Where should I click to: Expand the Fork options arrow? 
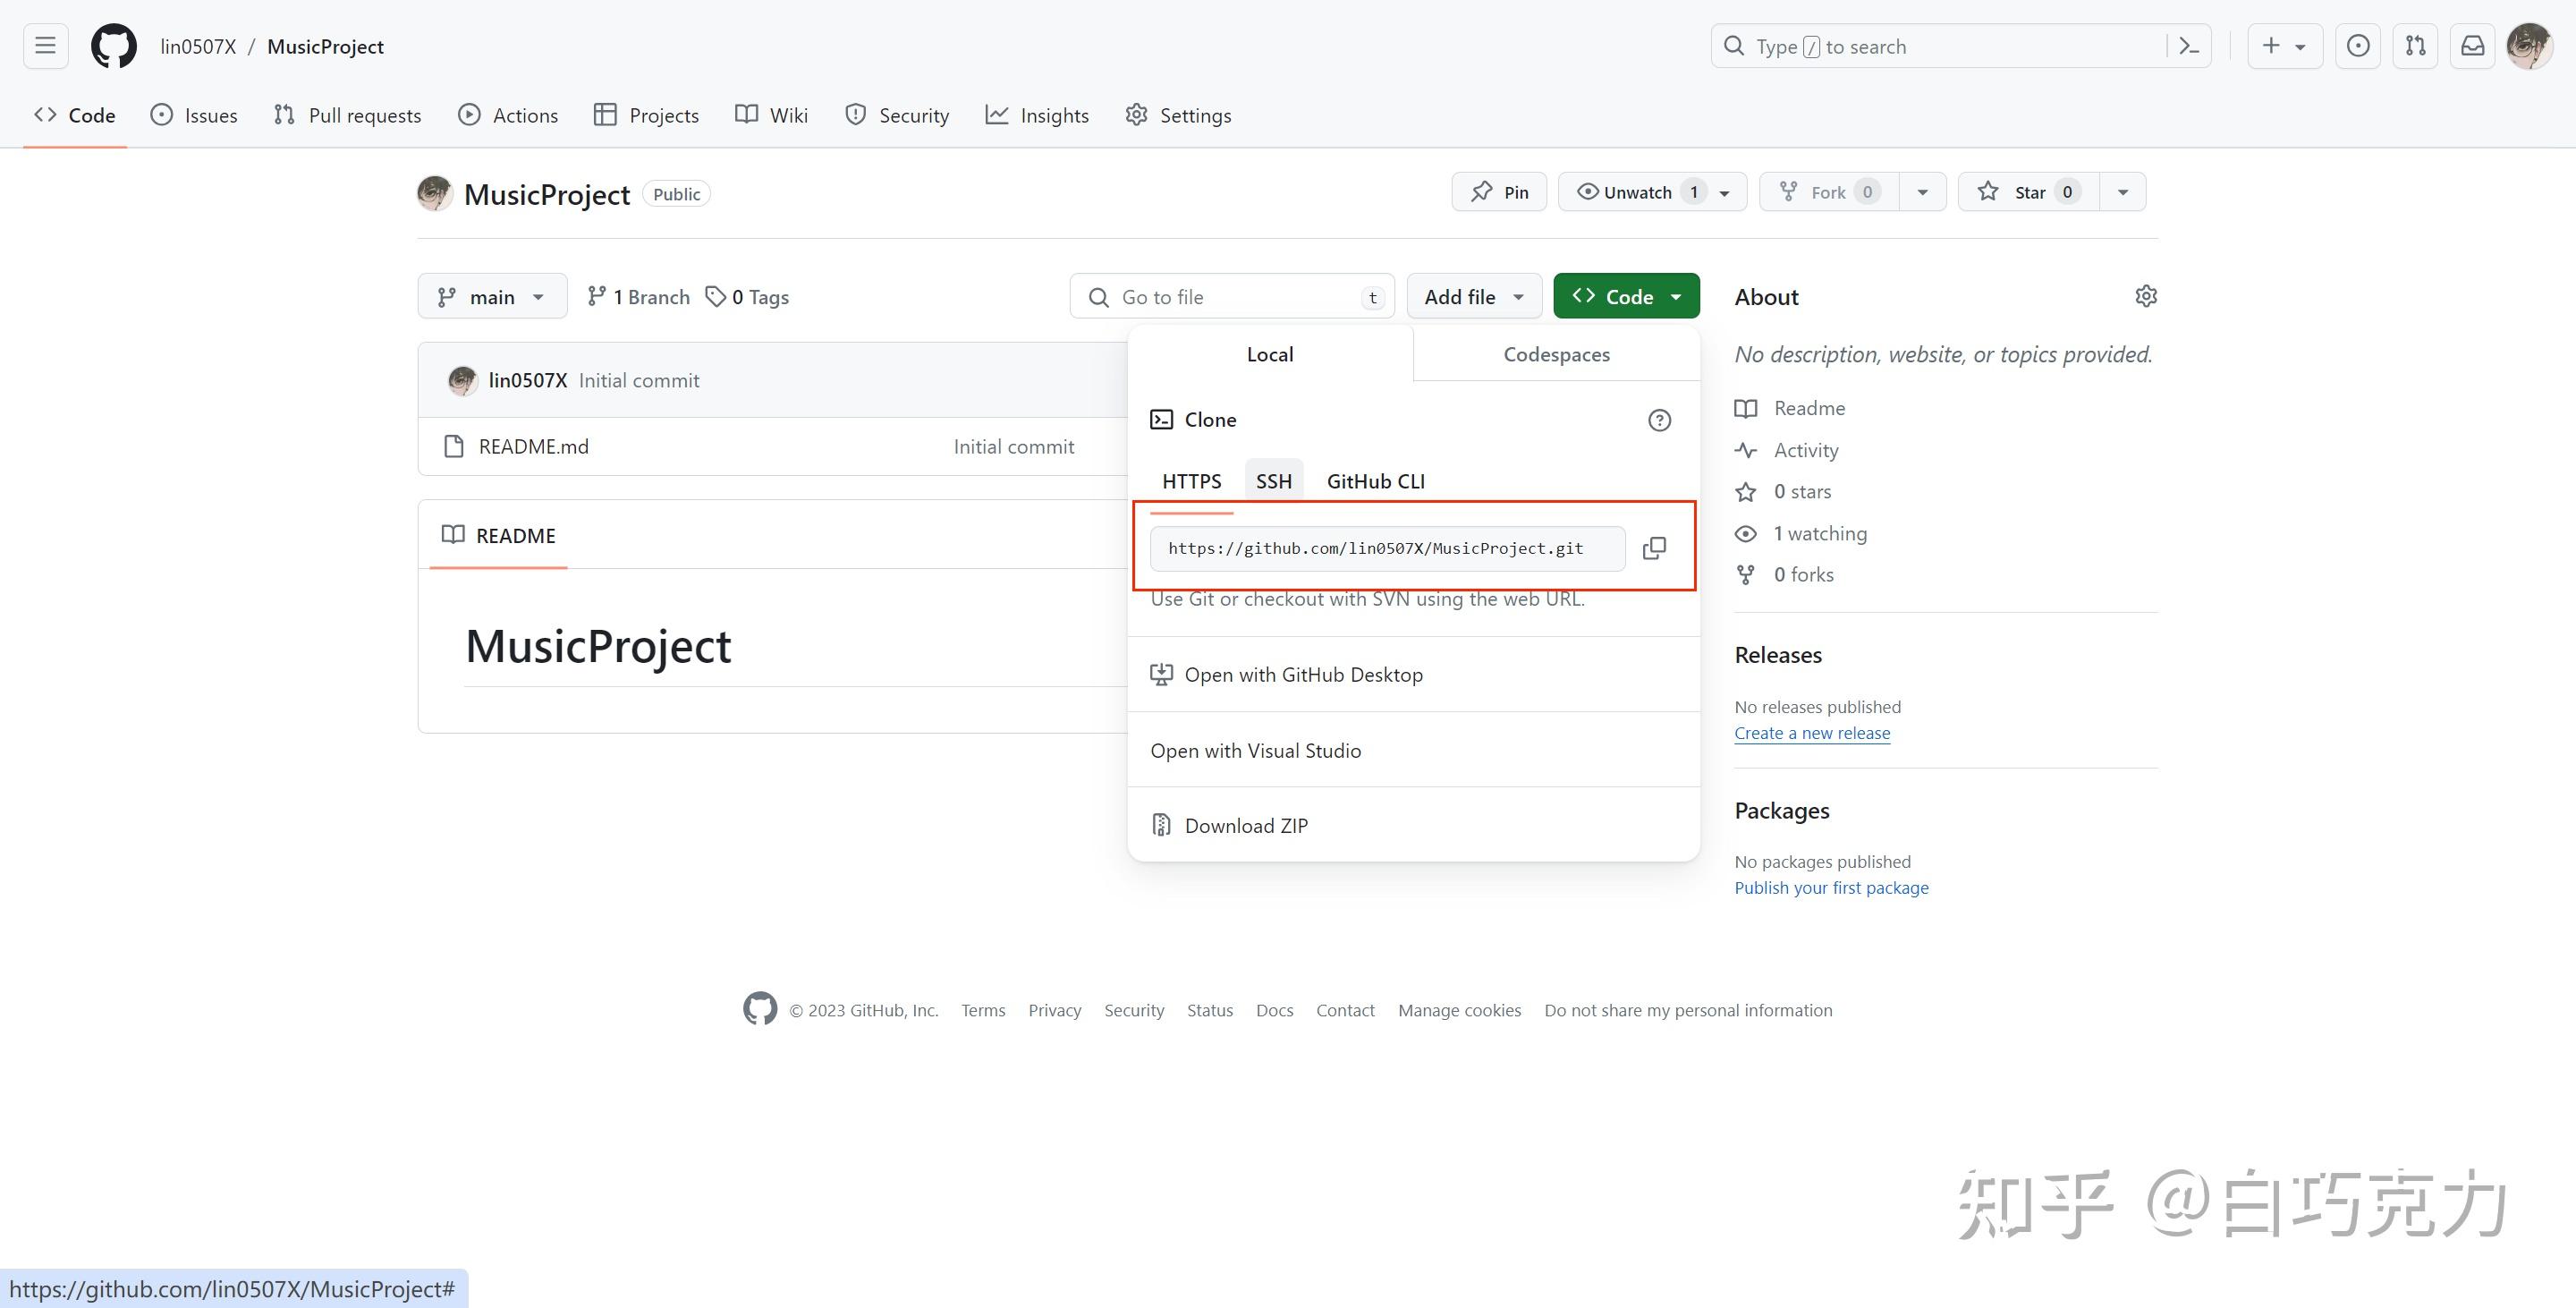[x=1922, y=191]
